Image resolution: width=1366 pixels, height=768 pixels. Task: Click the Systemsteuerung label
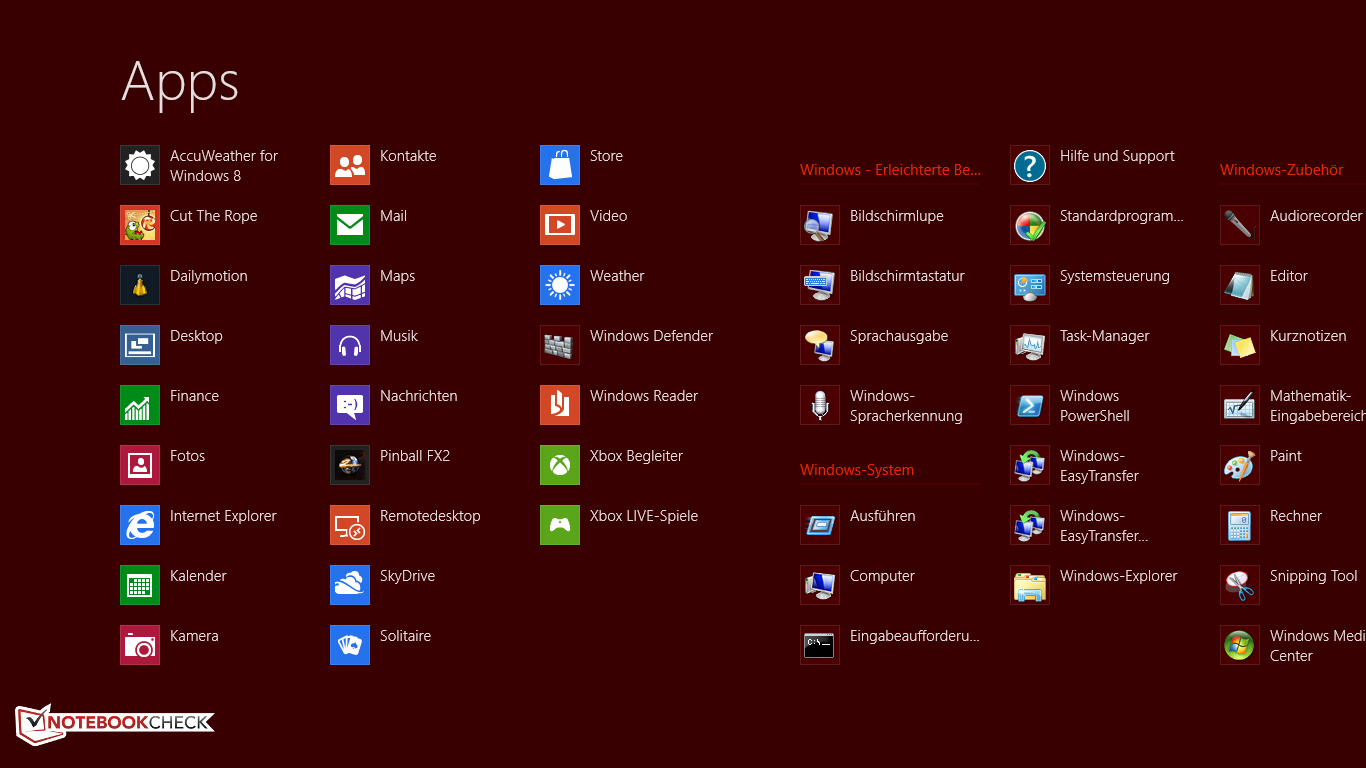[x=1114, y=276]
